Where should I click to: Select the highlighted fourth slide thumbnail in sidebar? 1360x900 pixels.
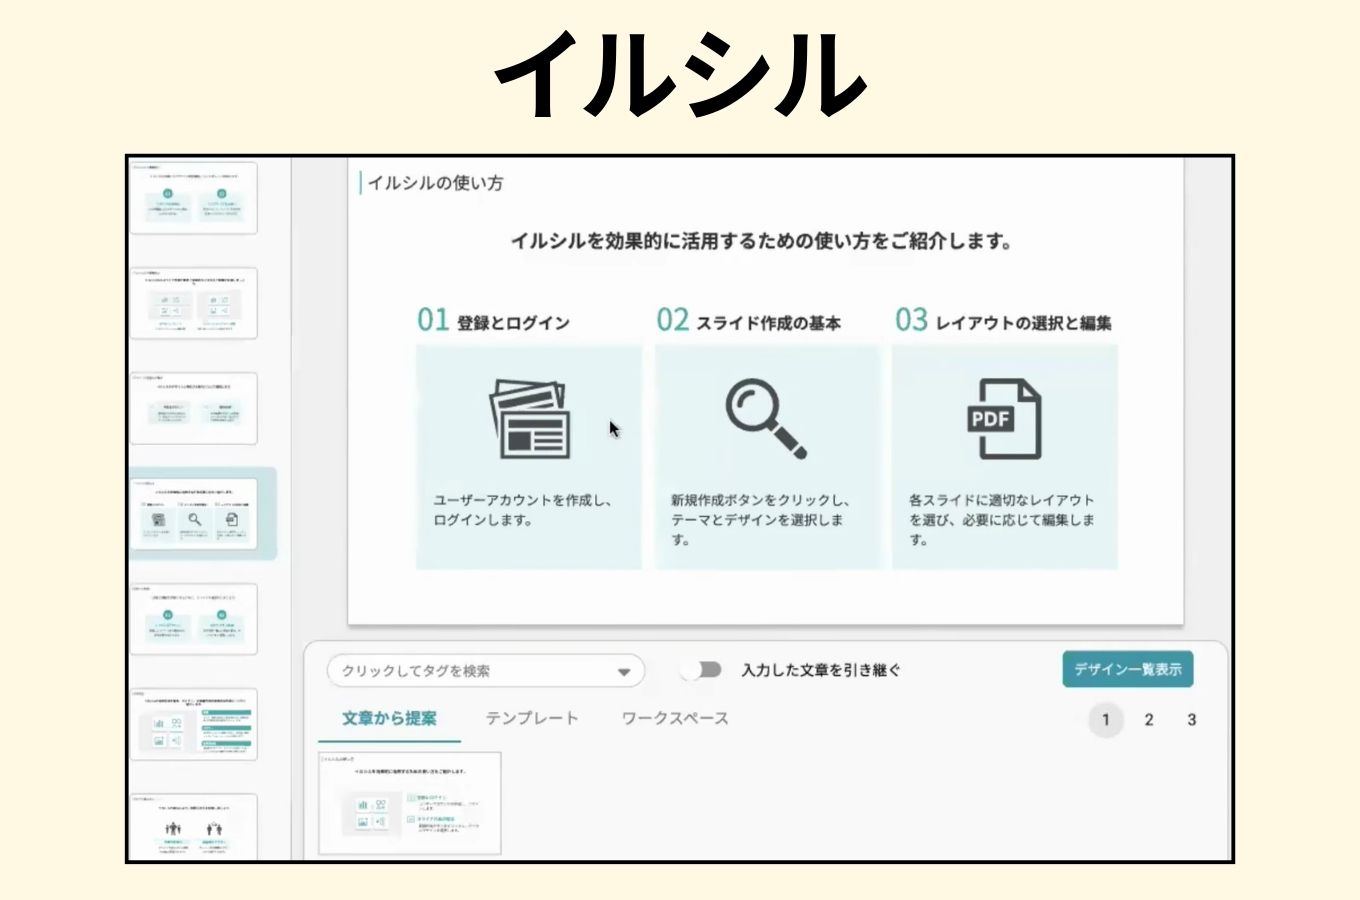click(194, 513)
